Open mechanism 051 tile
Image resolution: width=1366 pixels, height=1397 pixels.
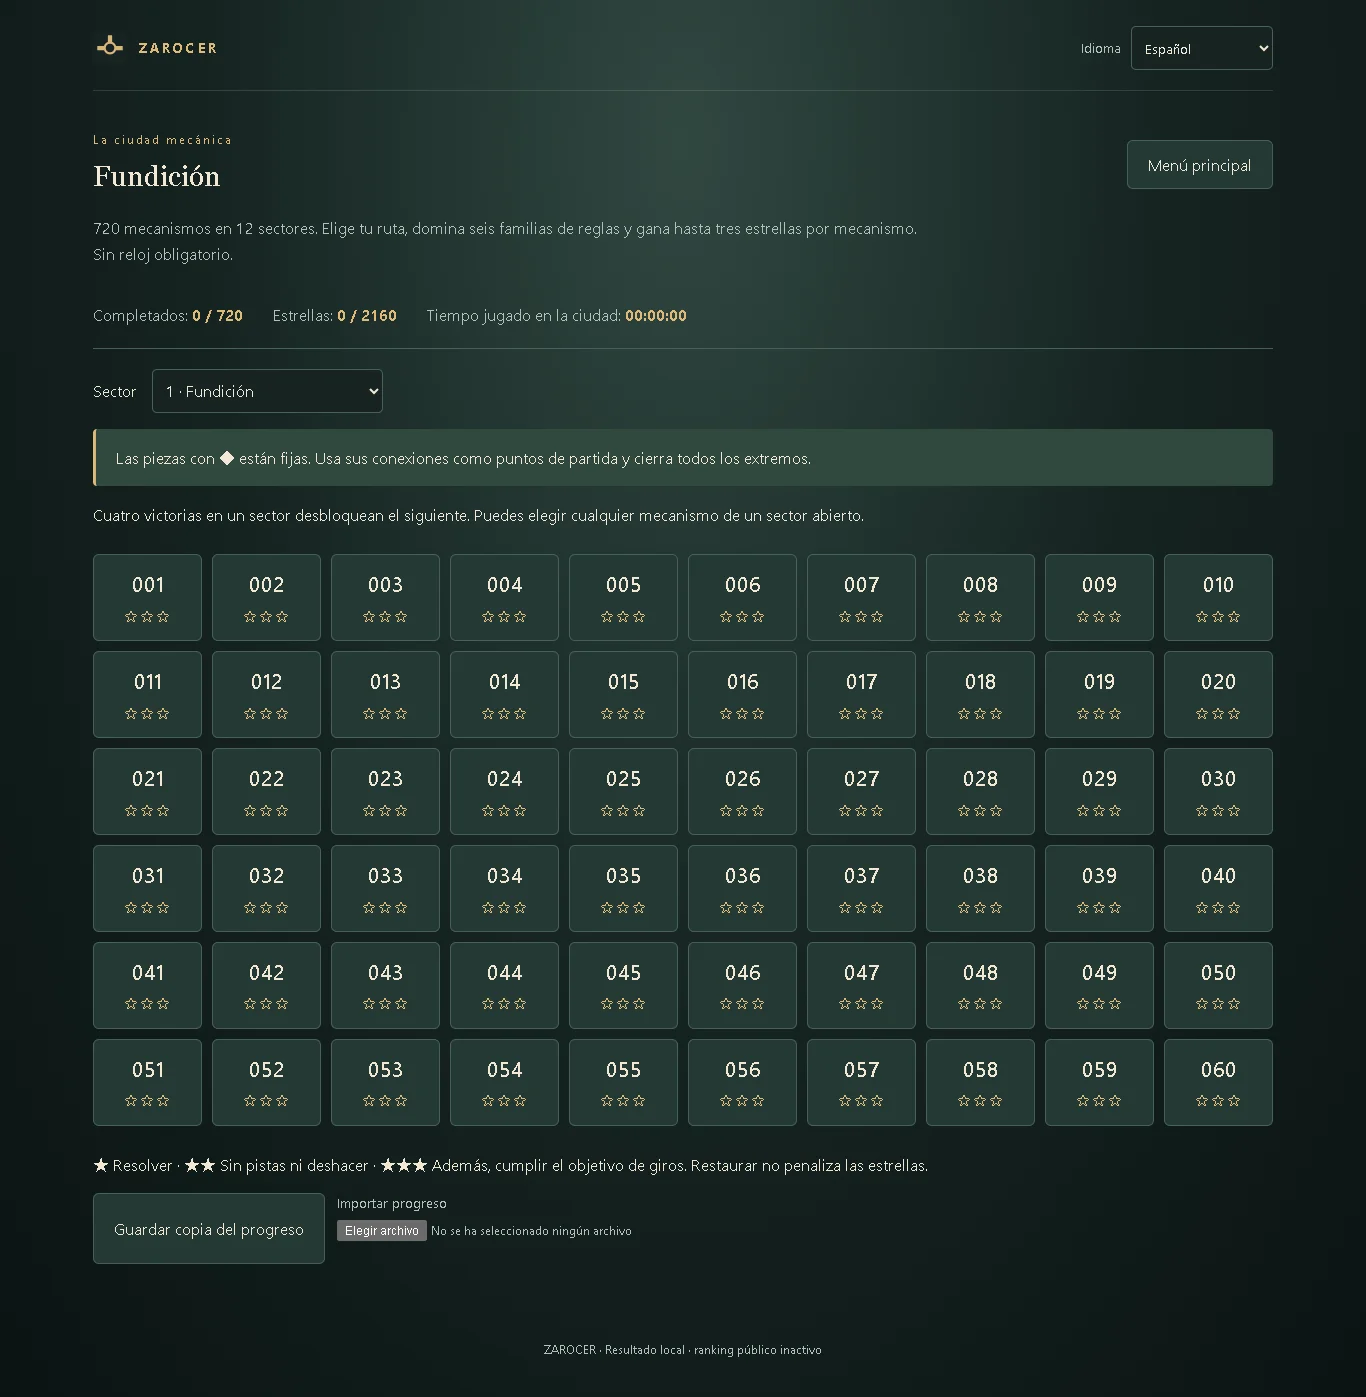147,1082
